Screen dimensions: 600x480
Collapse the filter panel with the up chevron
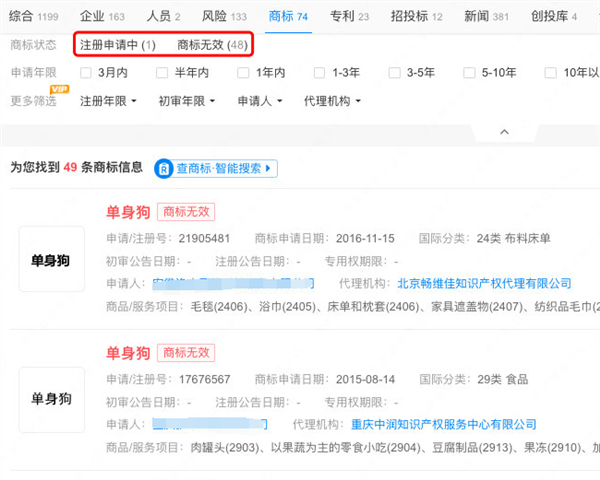click(x=504, y=131)
